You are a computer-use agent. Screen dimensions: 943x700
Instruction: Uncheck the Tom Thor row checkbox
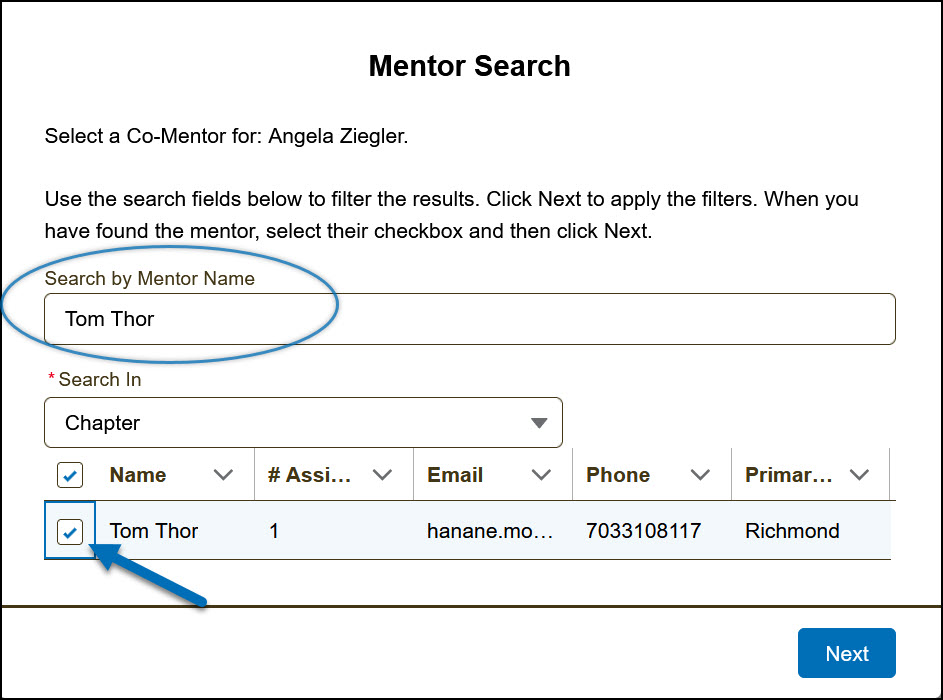[x=70, y=532]
